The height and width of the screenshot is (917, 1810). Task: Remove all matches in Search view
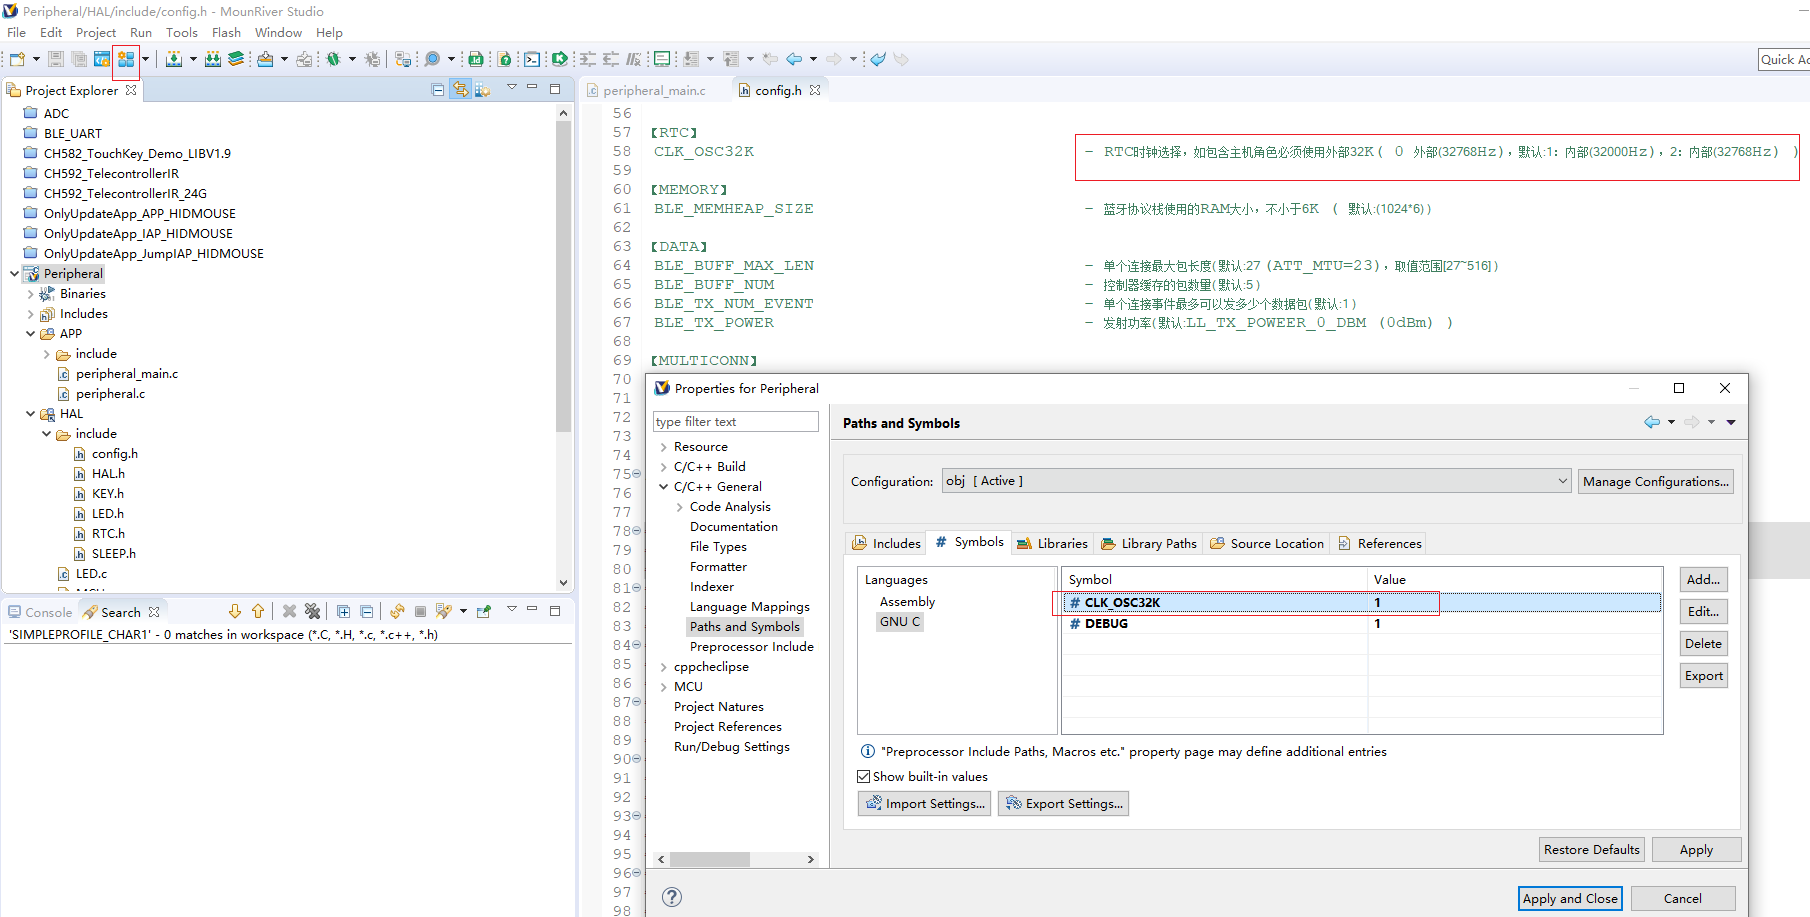pyautogui.click(x=312, y=611)
